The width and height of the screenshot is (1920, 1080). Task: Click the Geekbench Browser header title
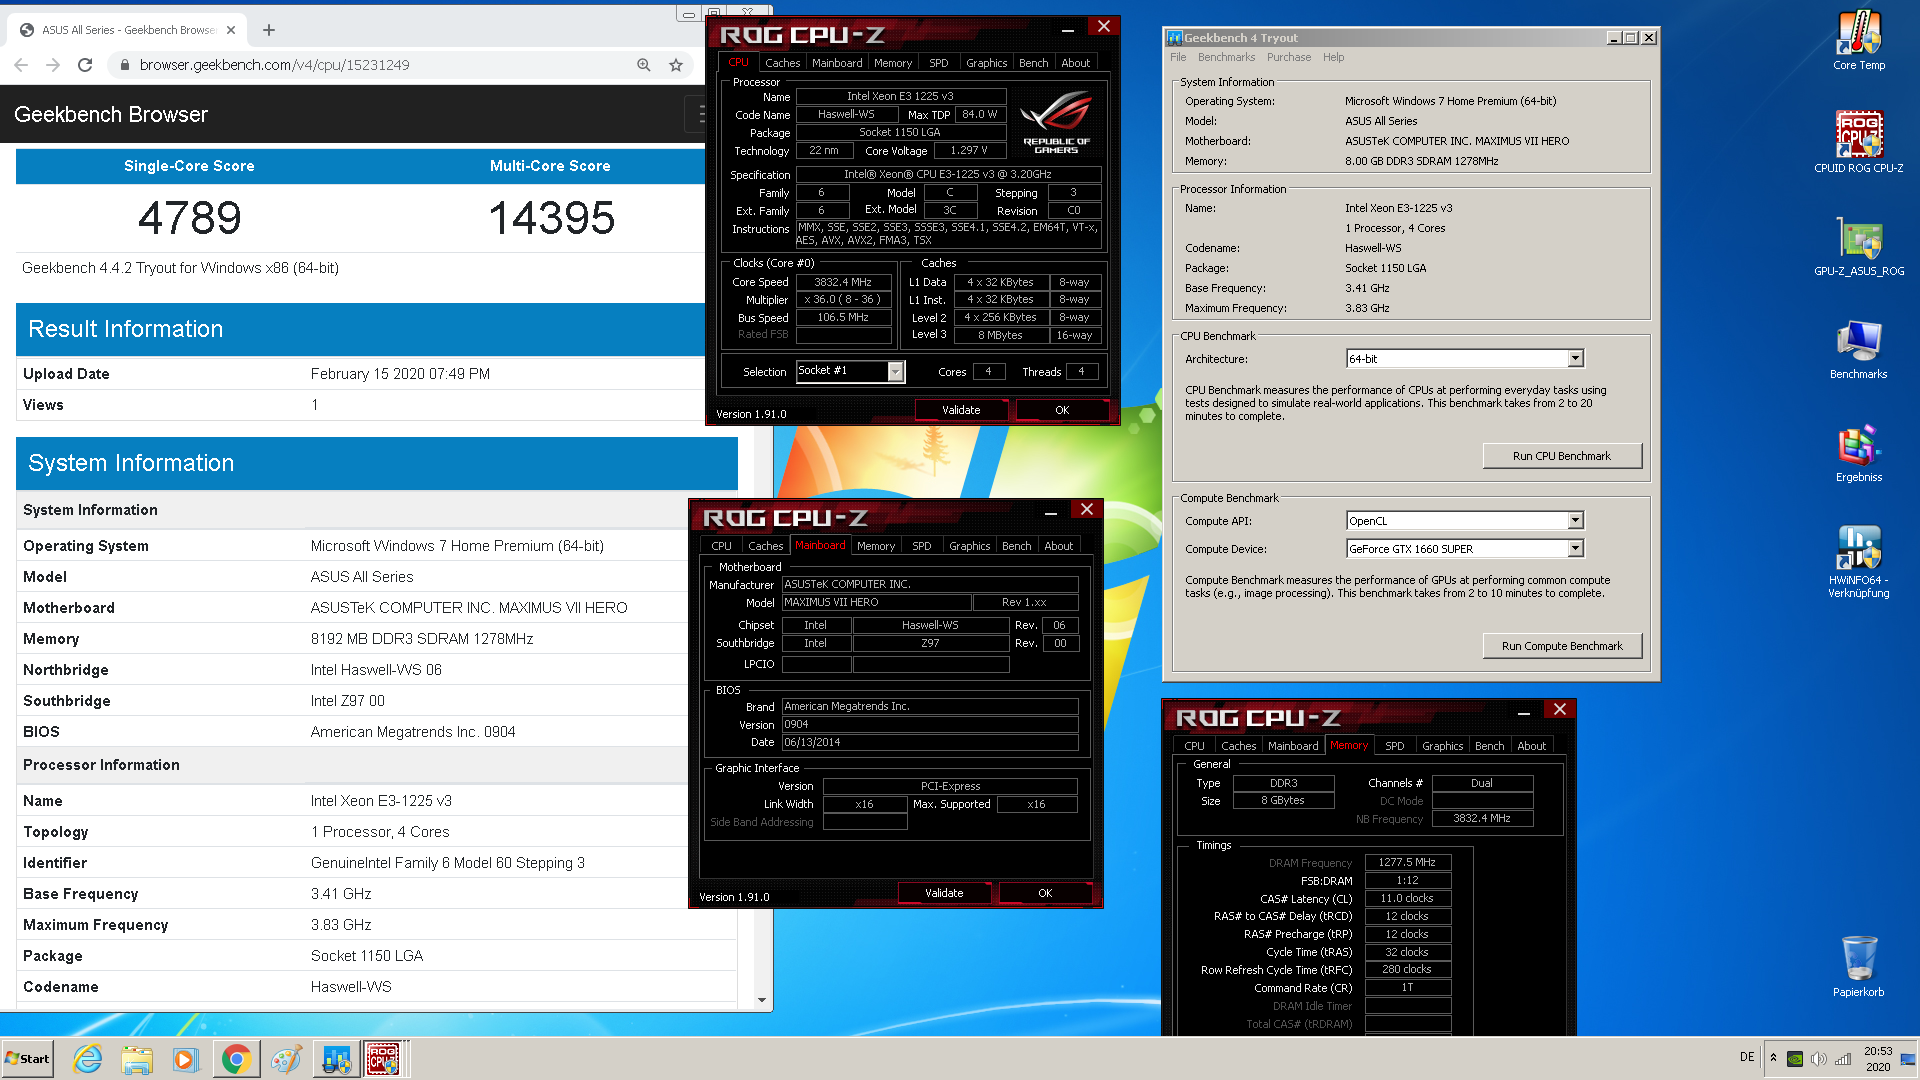(111, 115)
